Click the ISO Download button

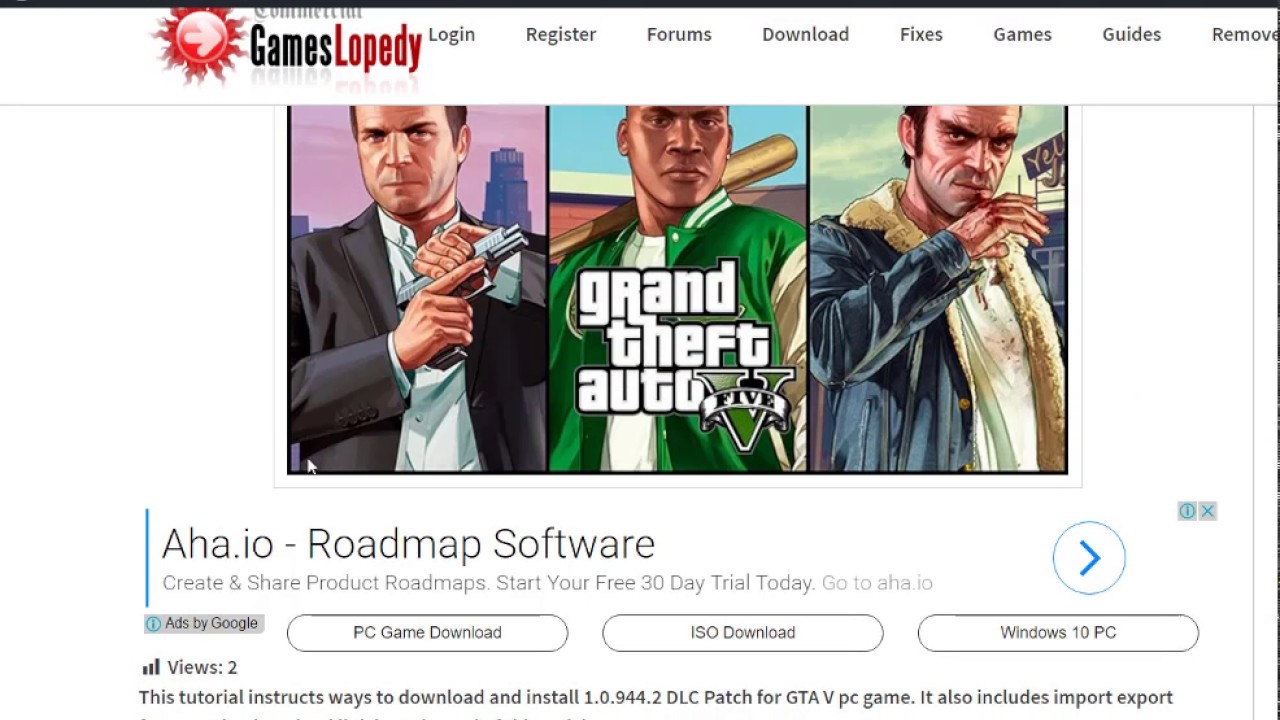pyautogui.click(x=743, y=633)
